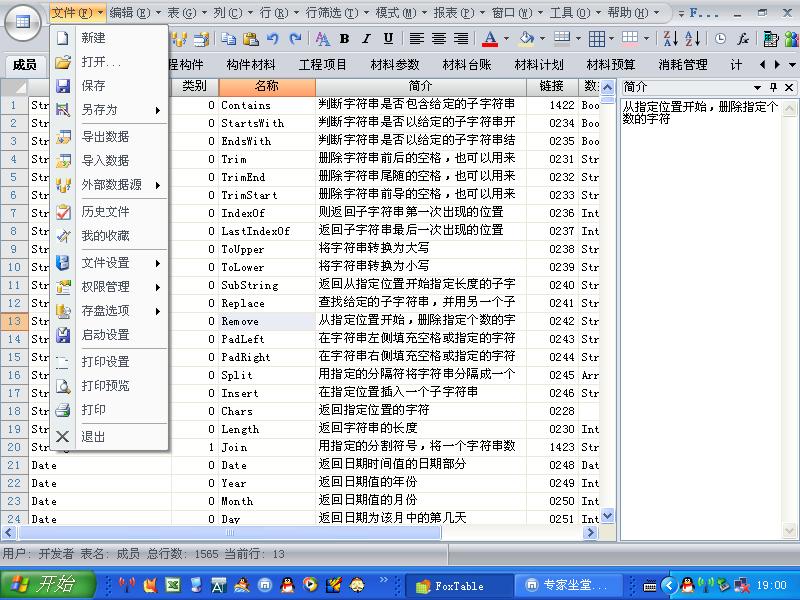Switch to the 材料台账 tab

467,65
